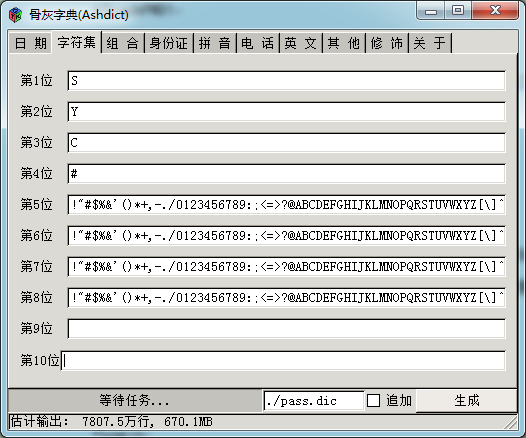
Task: Click the 等待任务 status button
Action: (x=134, y=400)
